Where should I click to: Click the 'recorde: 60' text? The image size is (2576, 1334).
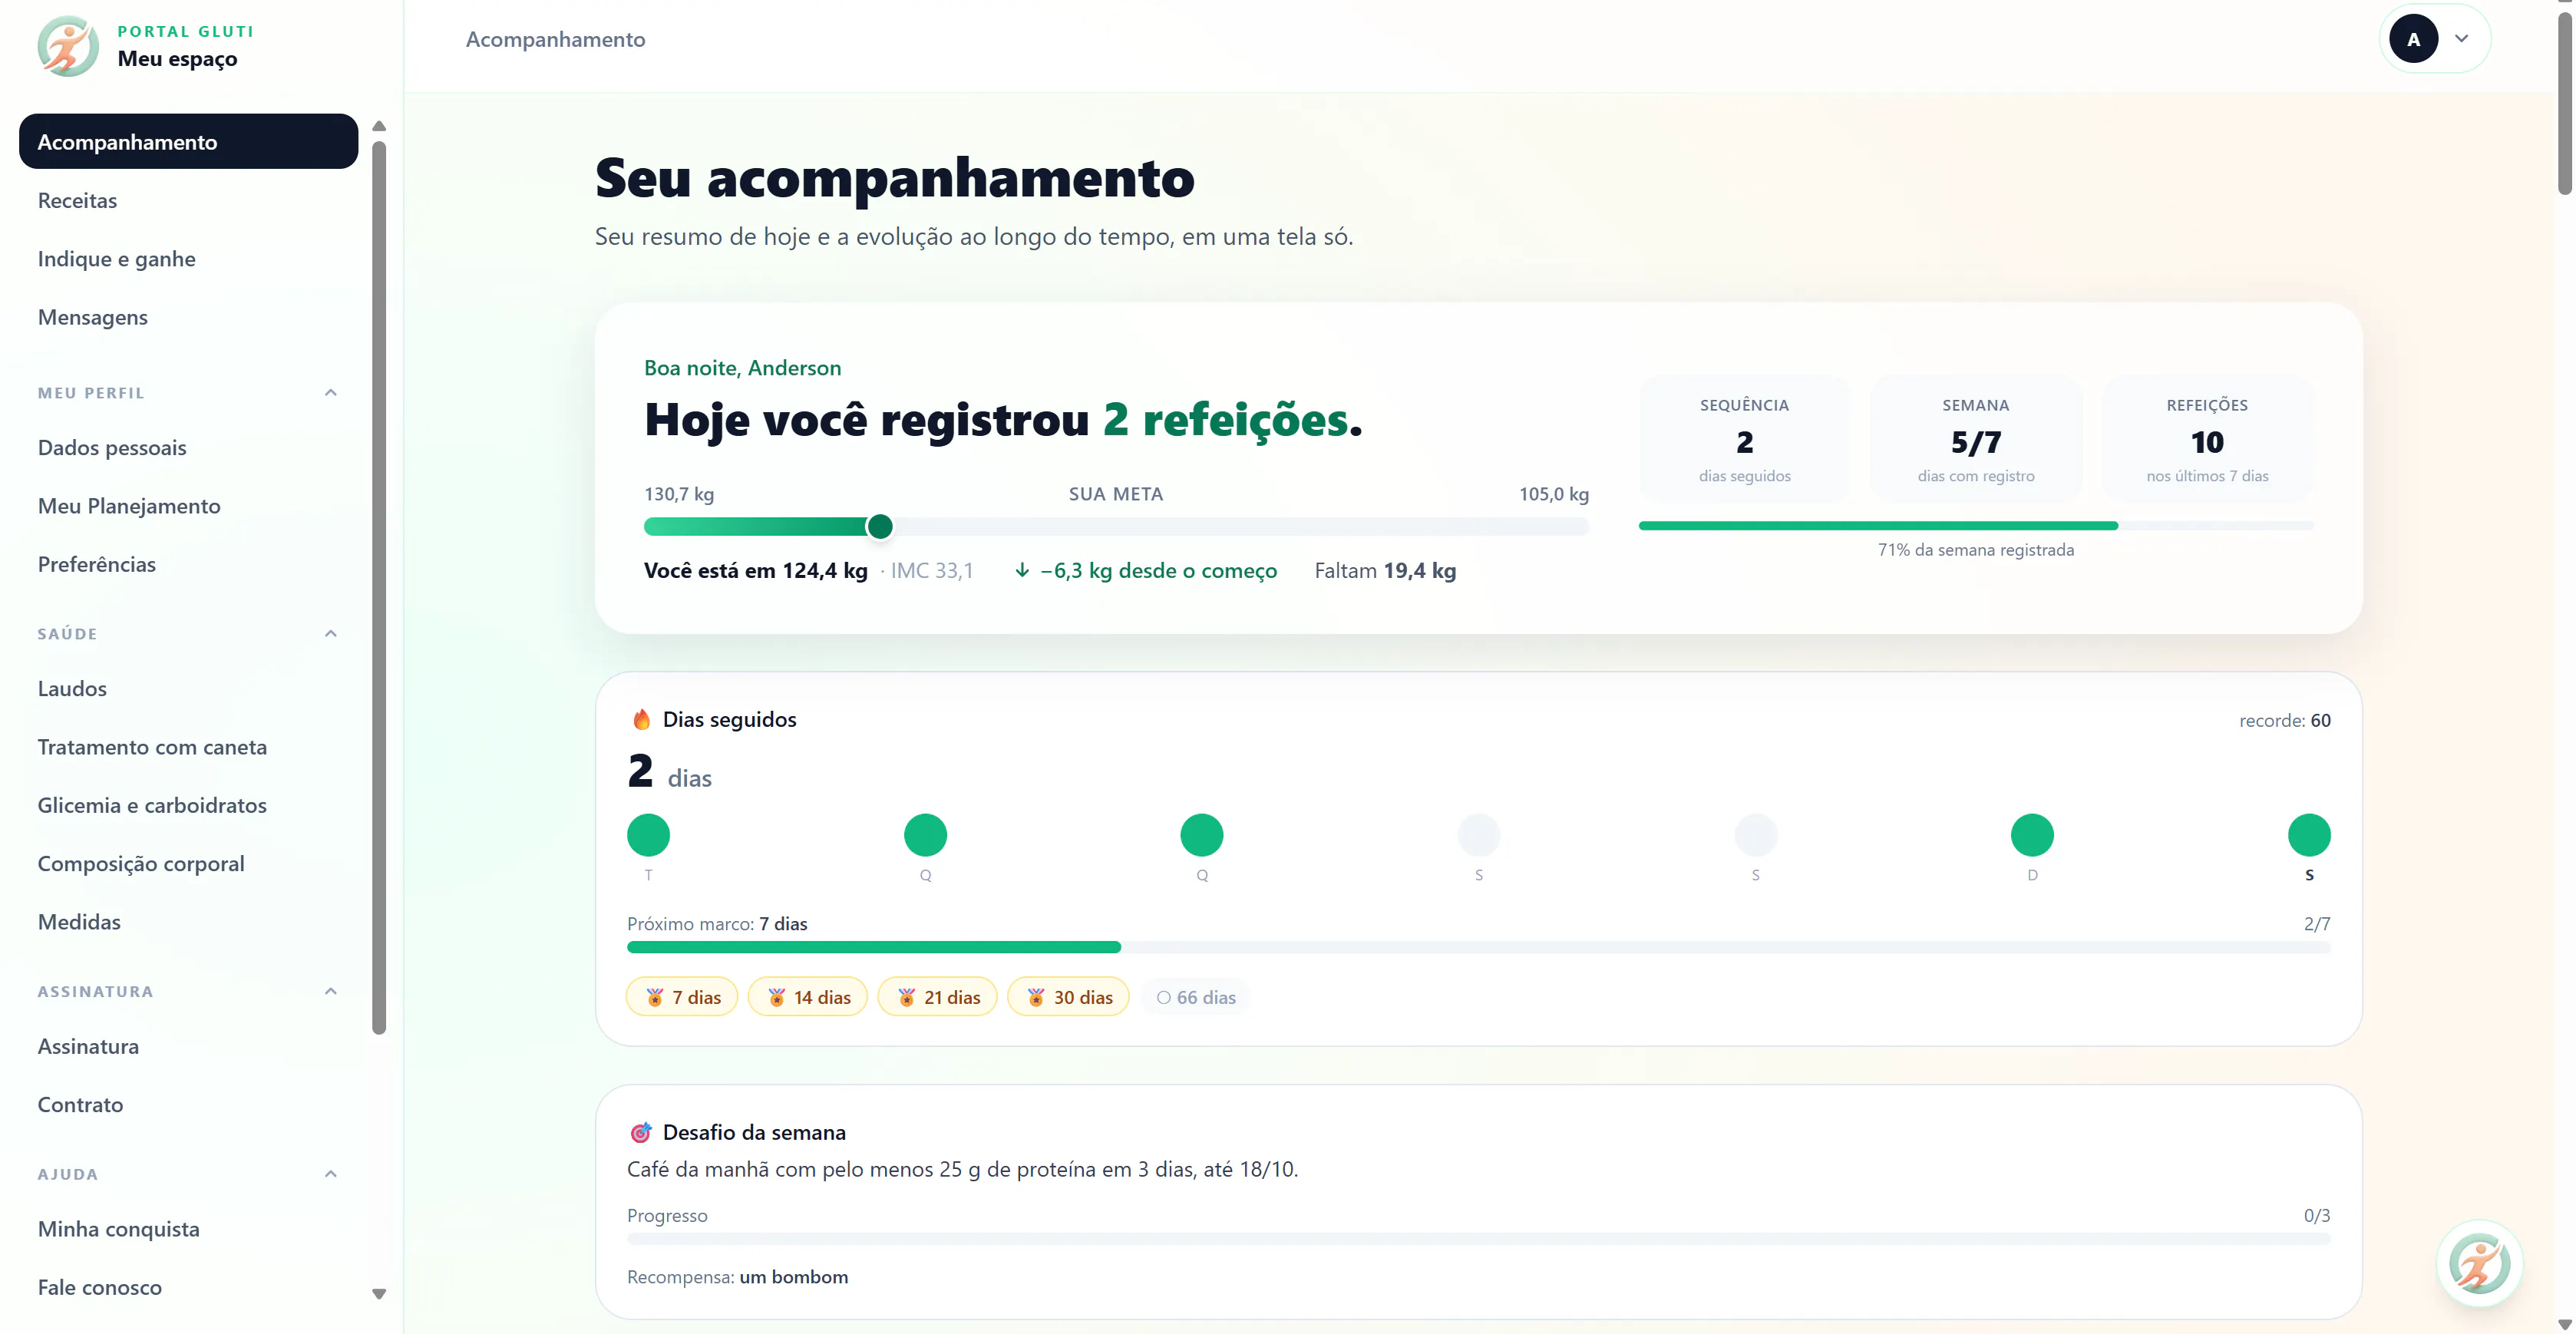click(2284, 720)
